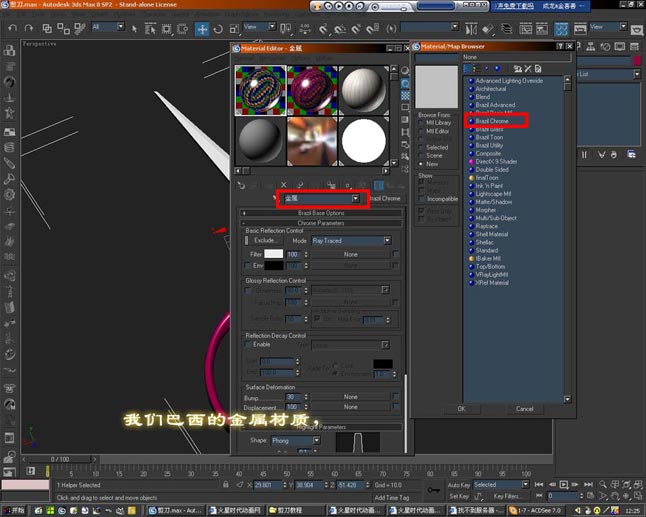Select the New radio button
The width and height of the screenshot is (646, 517).
[421, 164]
